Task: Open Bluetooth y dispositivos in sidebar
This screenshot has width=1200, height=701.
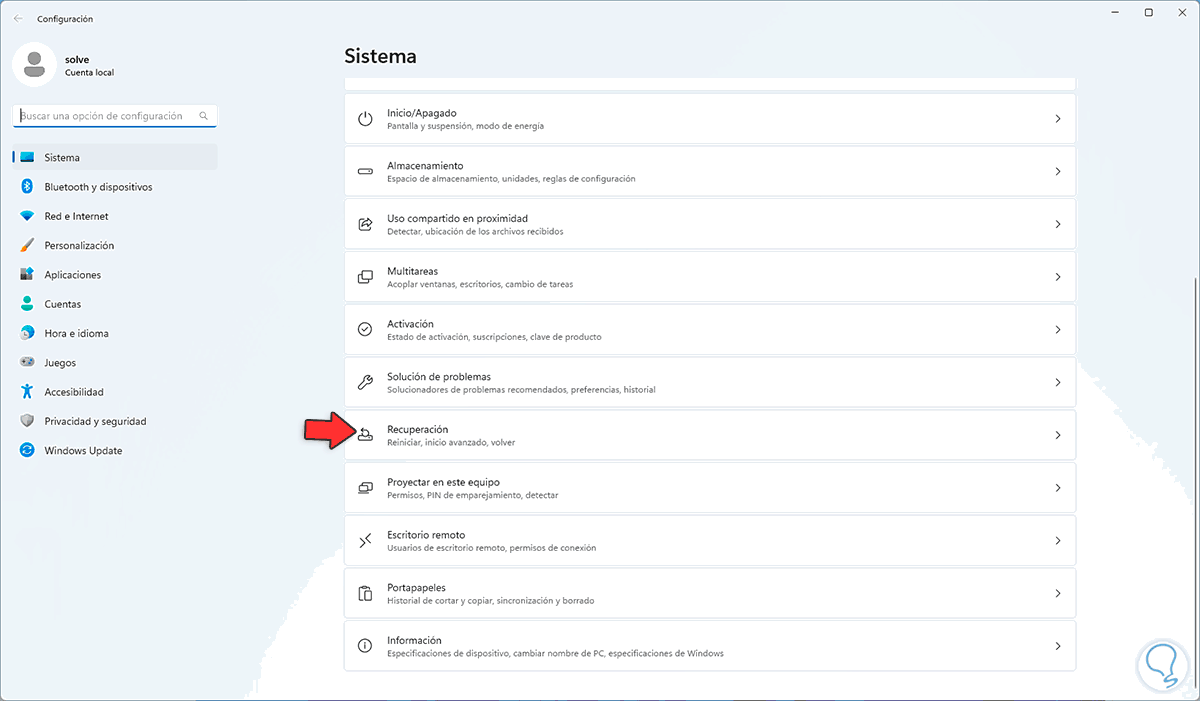Action: (x=98, y=187)
